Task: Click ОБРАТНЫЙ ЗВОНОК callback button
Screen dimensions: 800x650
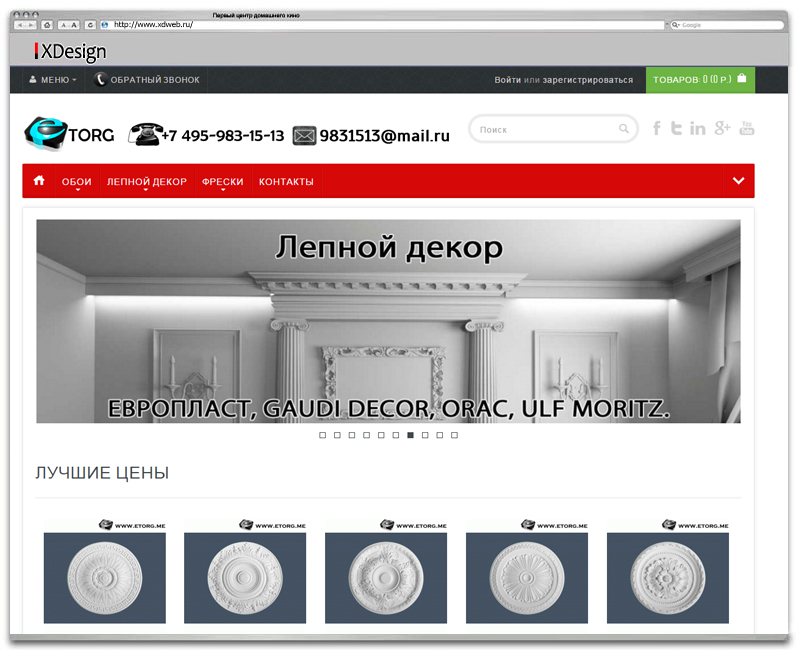Action: (x=147, y=80)
